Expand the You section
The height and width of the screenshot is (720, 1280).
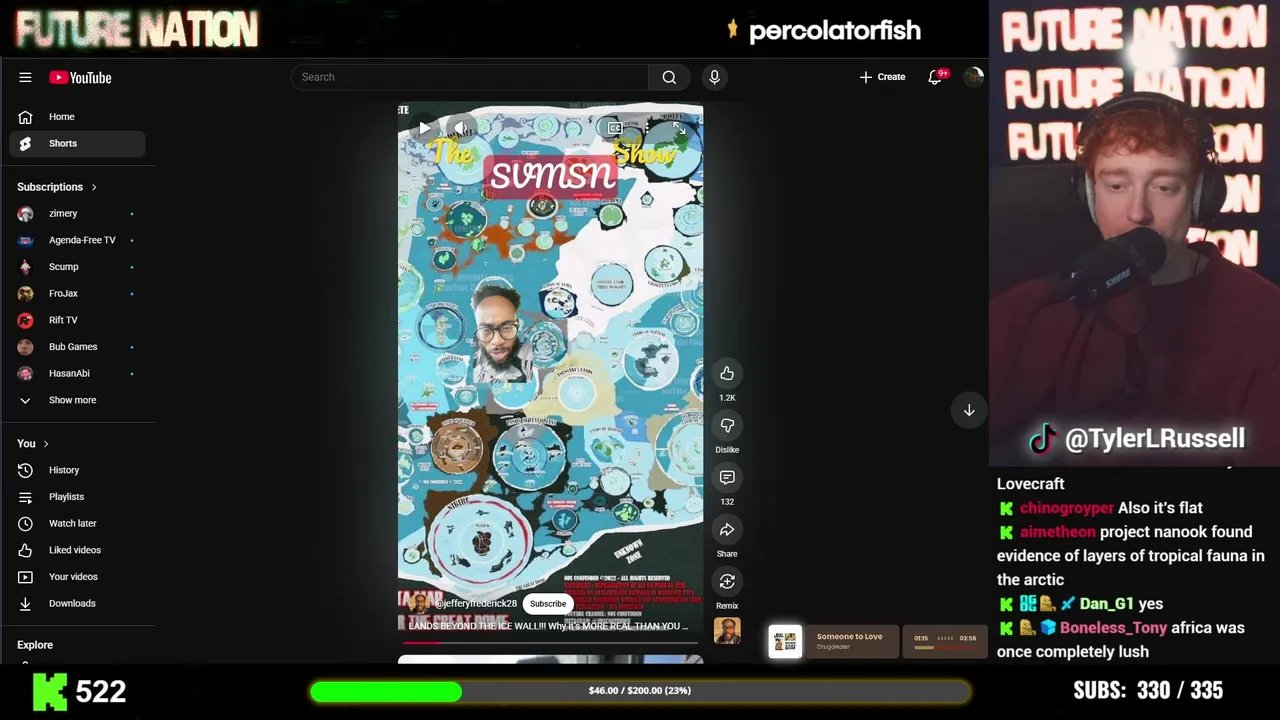click(x=33, y=444)
